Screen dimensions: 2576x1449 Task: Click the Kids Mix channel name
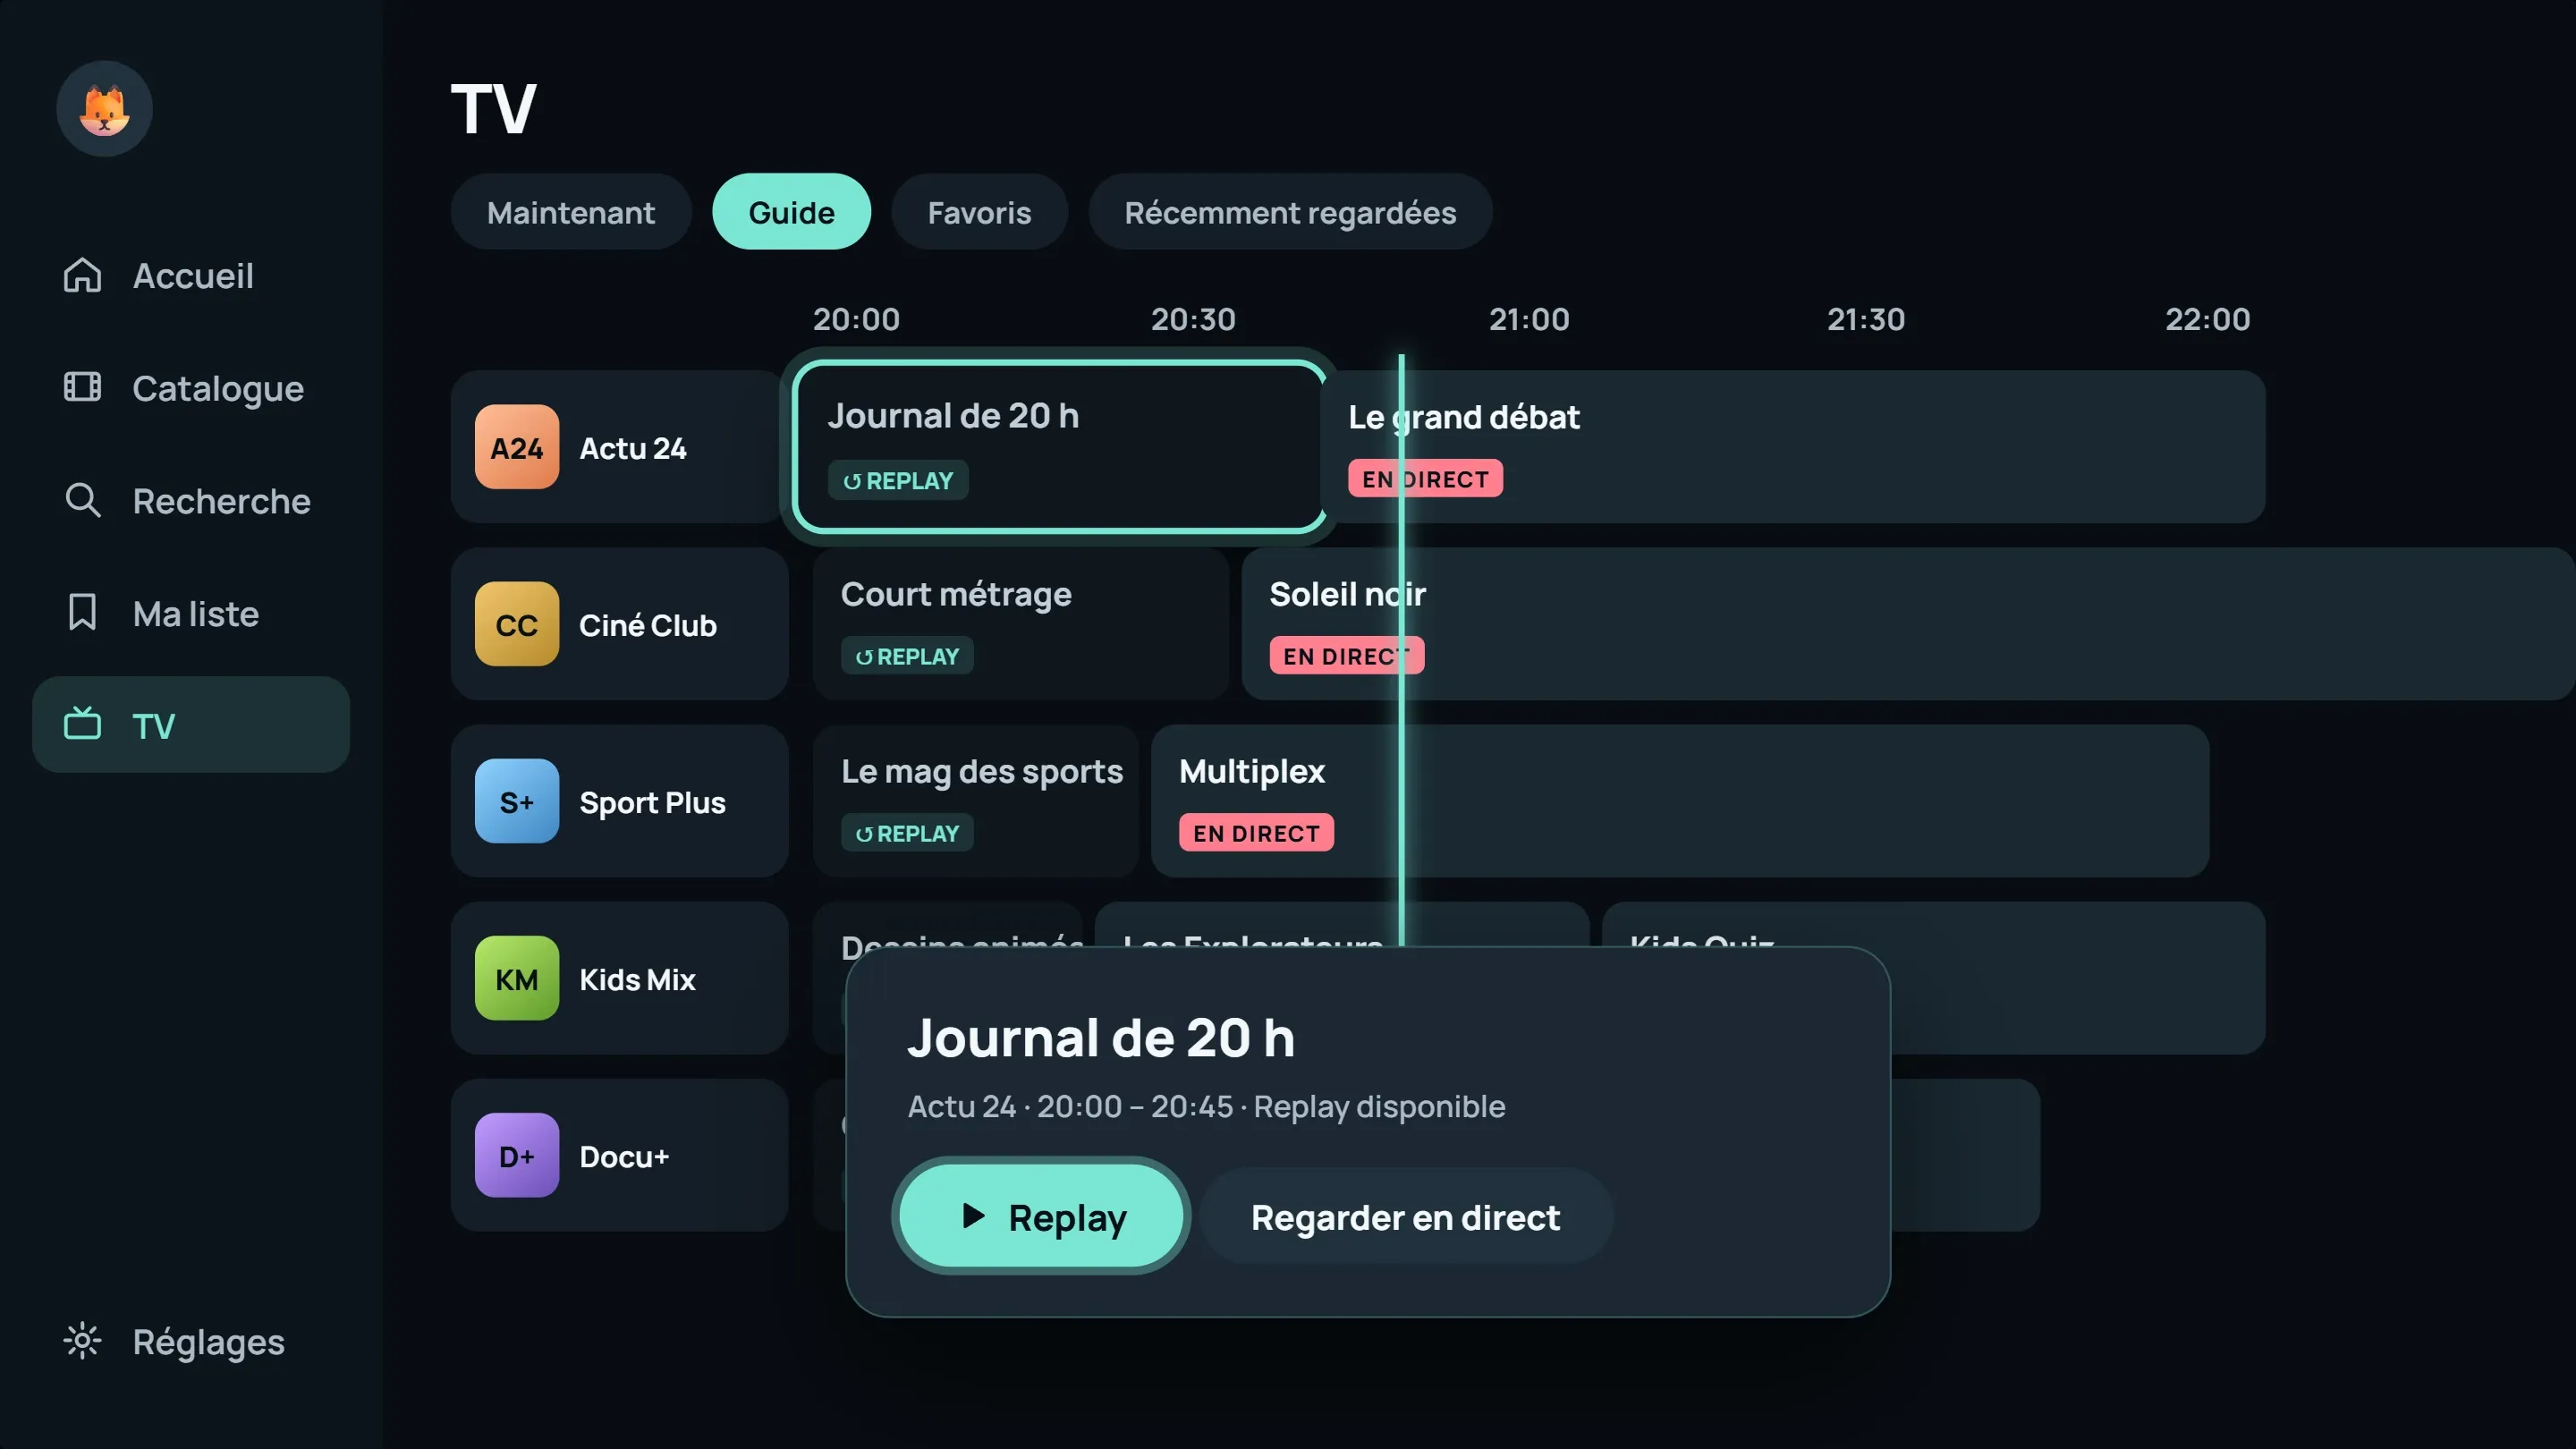pos(637,979)
